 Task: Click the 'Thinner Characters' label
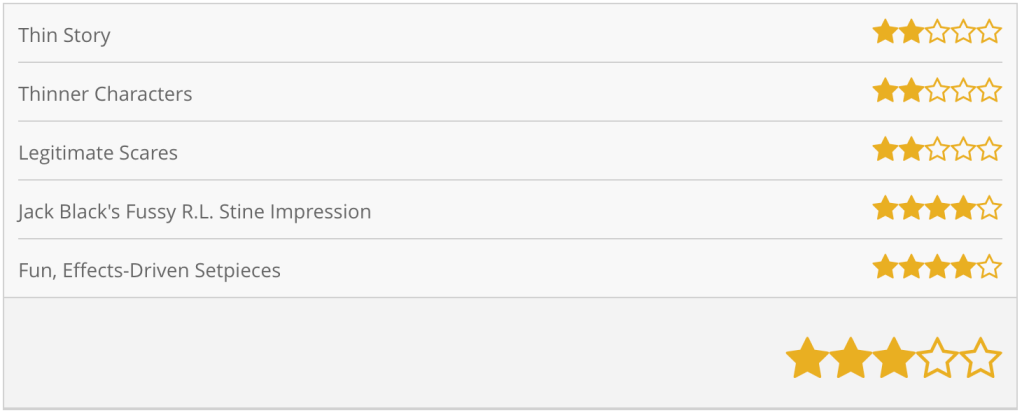click(105, 95)
